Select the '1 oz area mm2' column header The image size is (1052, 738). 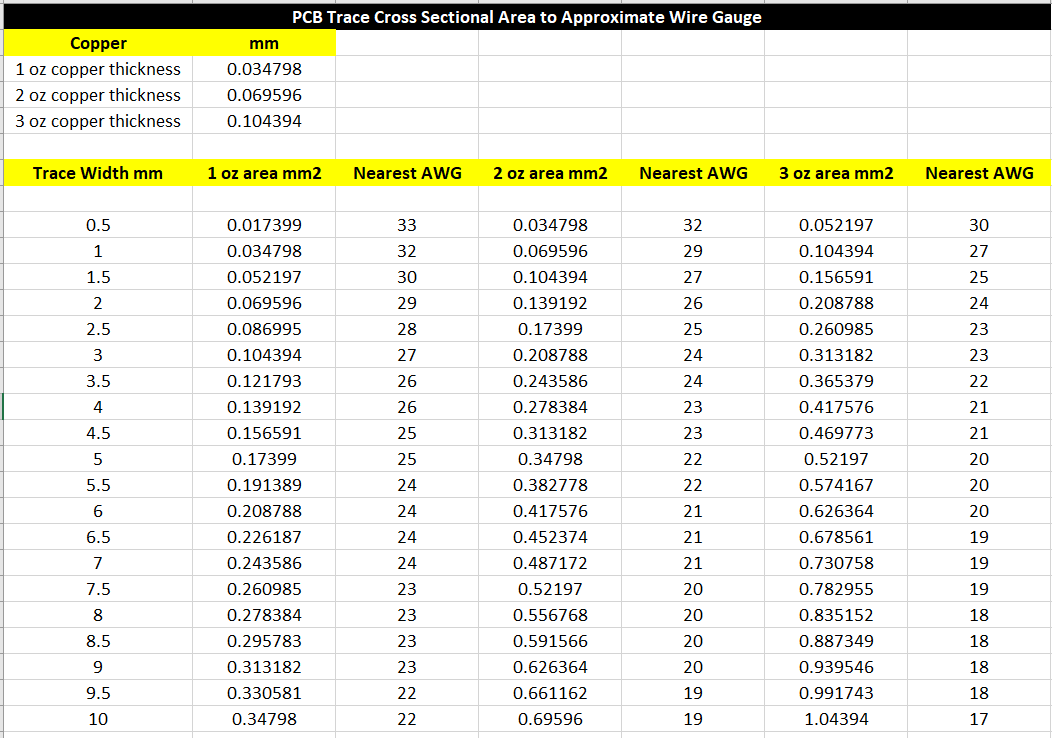coord(264,173)
